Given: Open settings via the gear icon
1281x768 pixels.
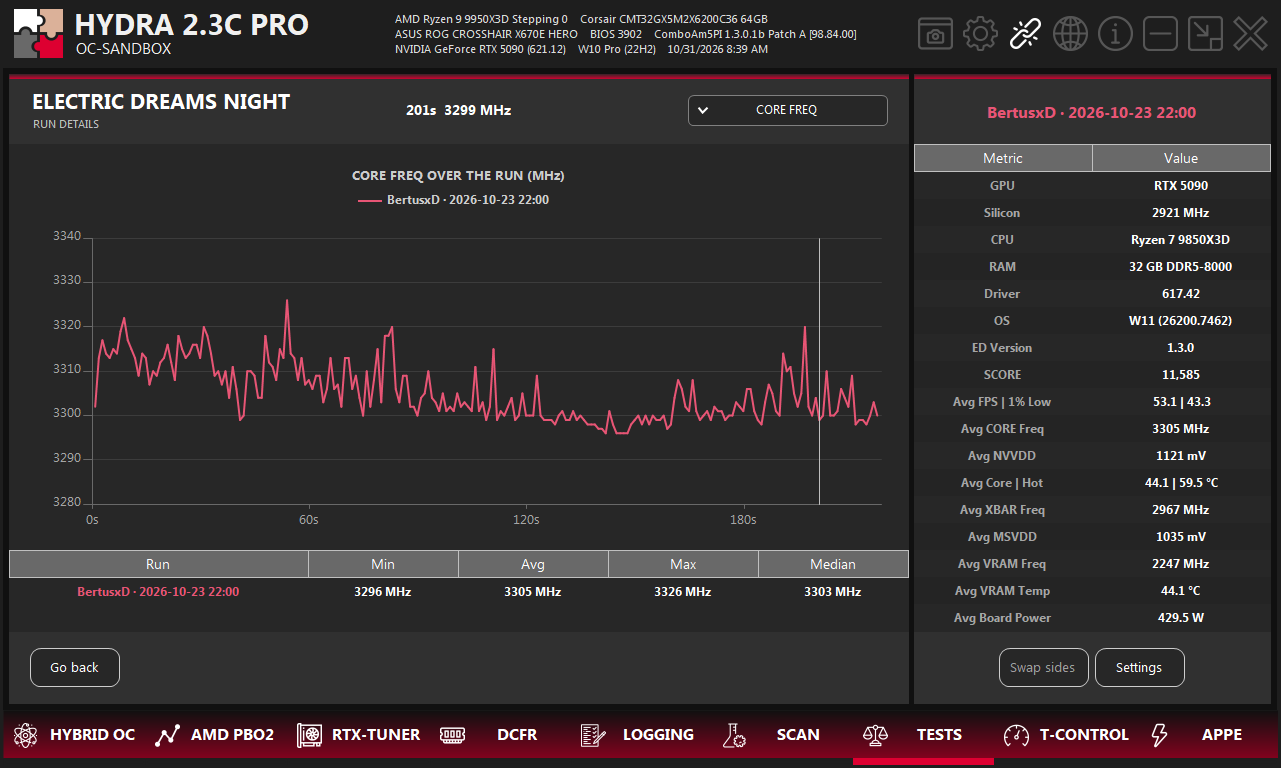Looking at the screenshot, I should click(980, 34).
